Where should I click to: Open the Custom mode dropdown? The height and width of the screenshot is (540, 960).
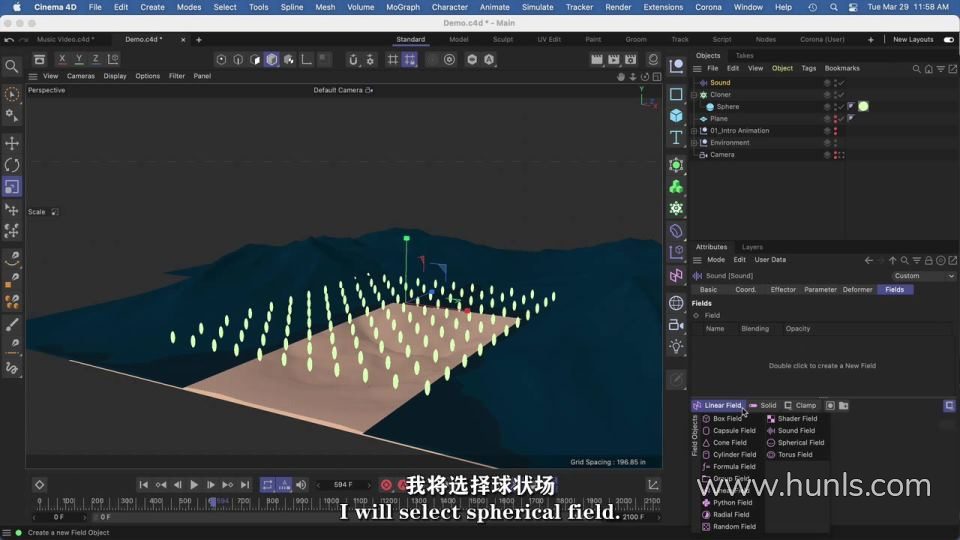(923, 276)
